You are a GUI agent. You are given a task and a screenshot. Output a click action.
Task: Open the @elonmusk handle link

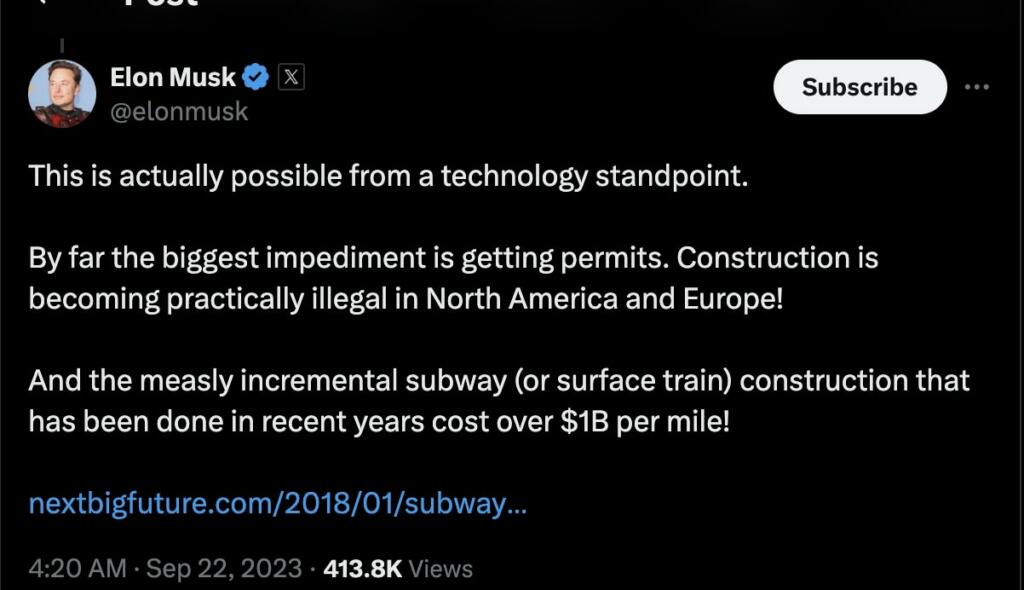coord(179,112)
